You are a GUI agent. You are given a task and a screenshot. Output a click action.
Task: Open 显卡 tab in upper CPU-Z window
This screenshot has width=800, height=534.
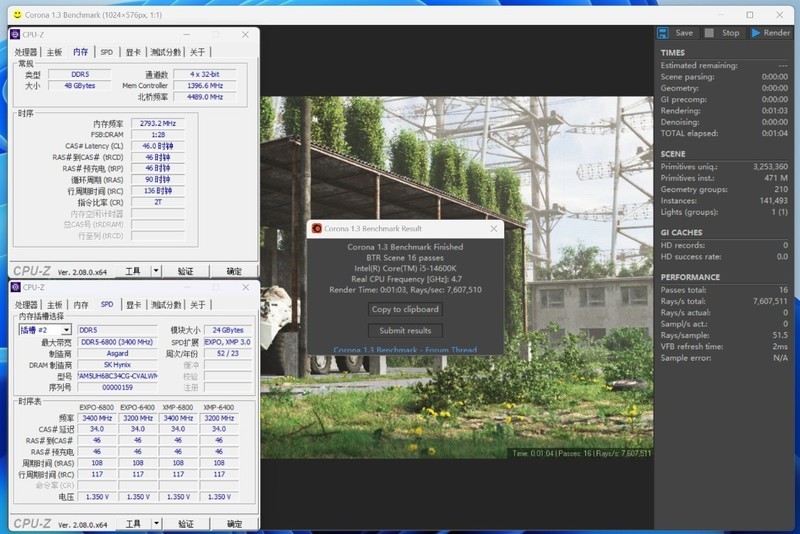[133, 52]
